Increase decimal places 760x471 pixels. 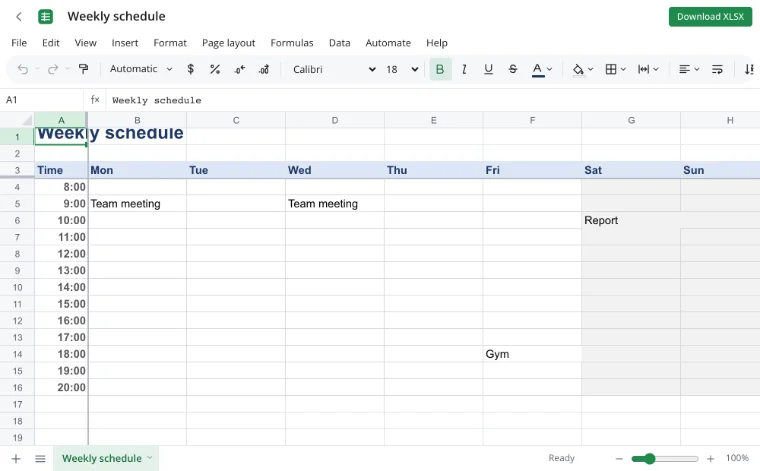(x=264, y=69)
